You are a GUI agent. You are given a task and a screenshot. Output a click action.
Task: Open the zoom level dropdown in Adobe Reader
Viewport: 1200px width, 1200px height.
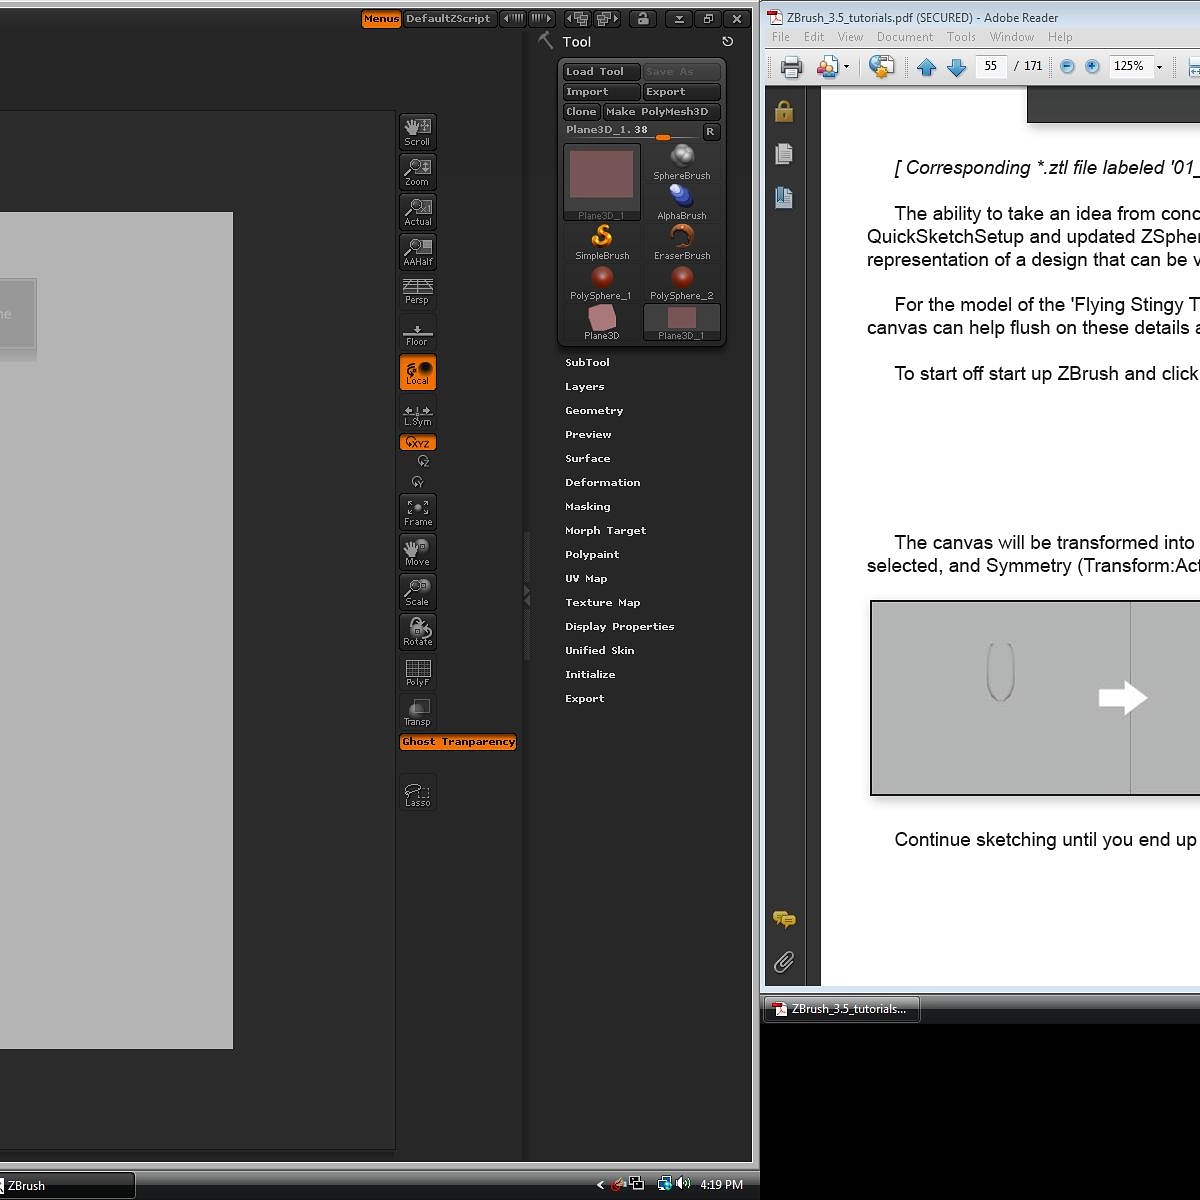tap(1158, 66)
